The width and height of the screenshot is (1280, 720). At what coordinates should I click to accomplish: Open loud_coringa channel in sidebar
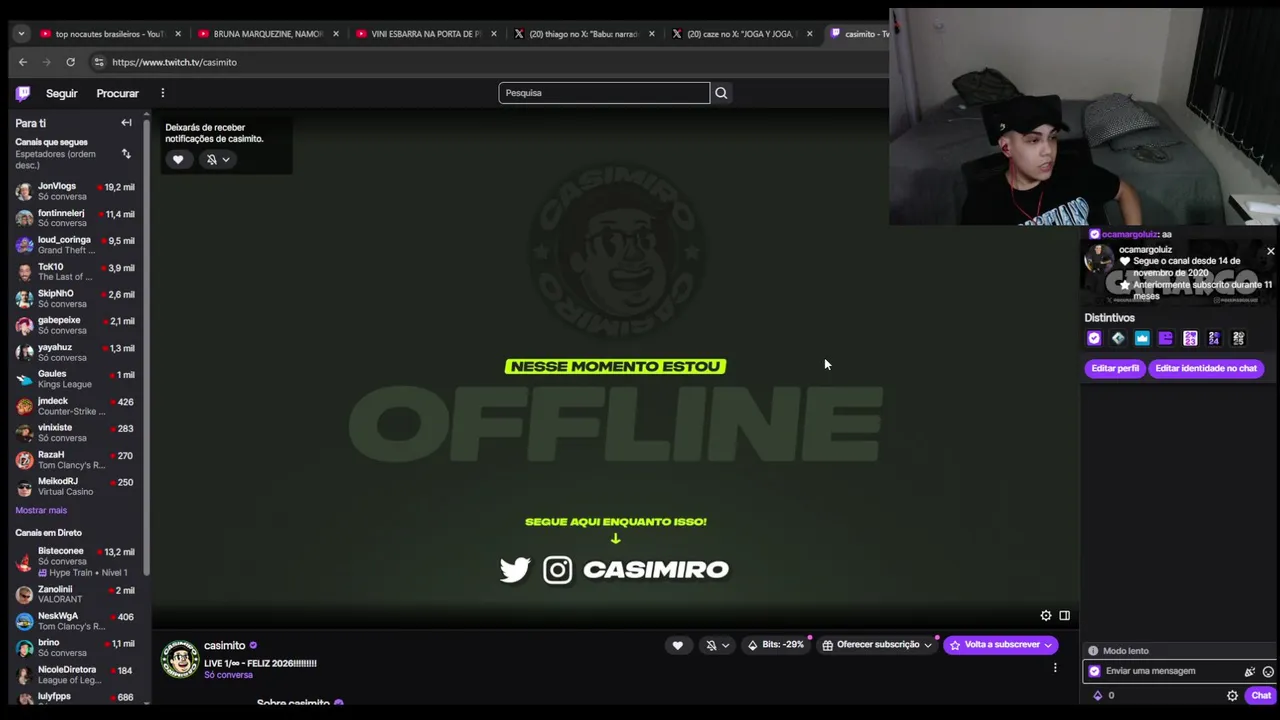(x=75, y=245)
